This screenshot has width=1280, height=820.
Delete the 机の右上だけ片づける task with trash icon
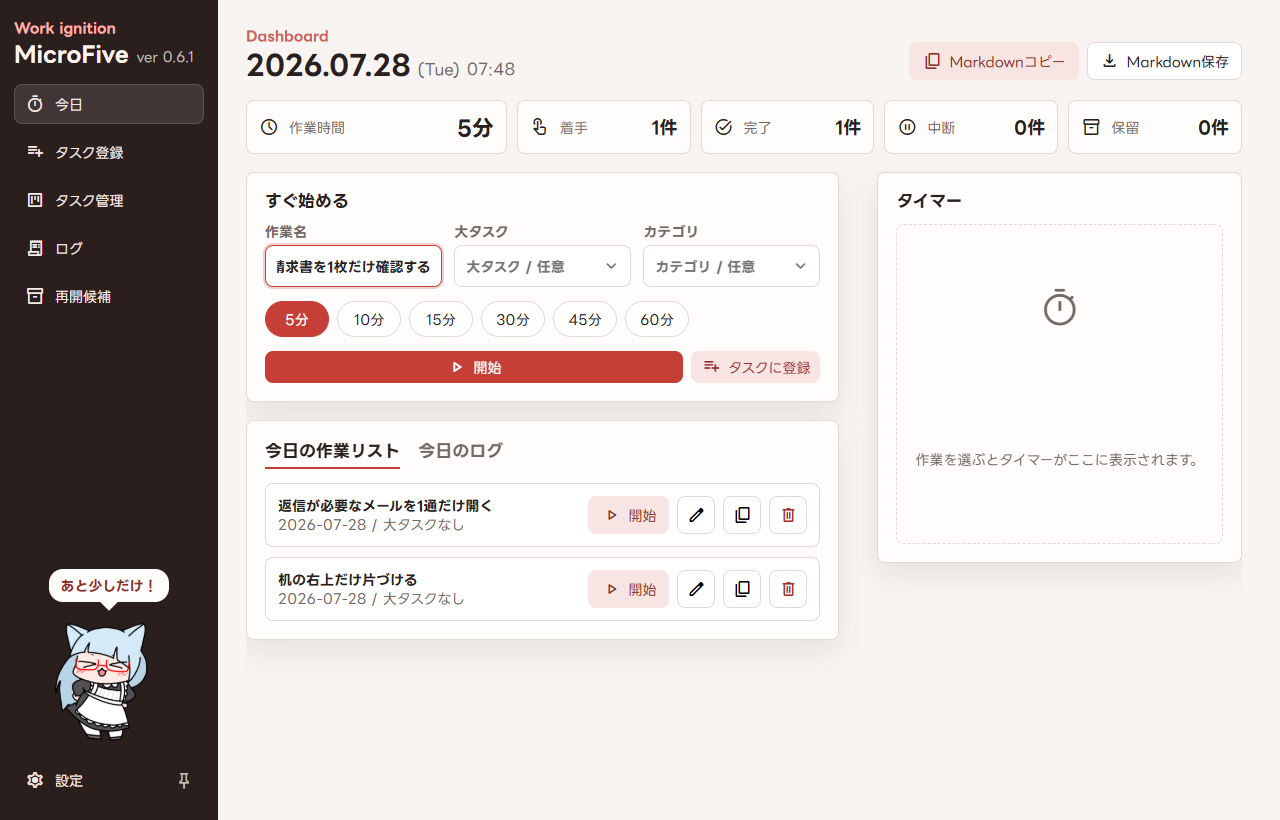(x=788, y=589)
